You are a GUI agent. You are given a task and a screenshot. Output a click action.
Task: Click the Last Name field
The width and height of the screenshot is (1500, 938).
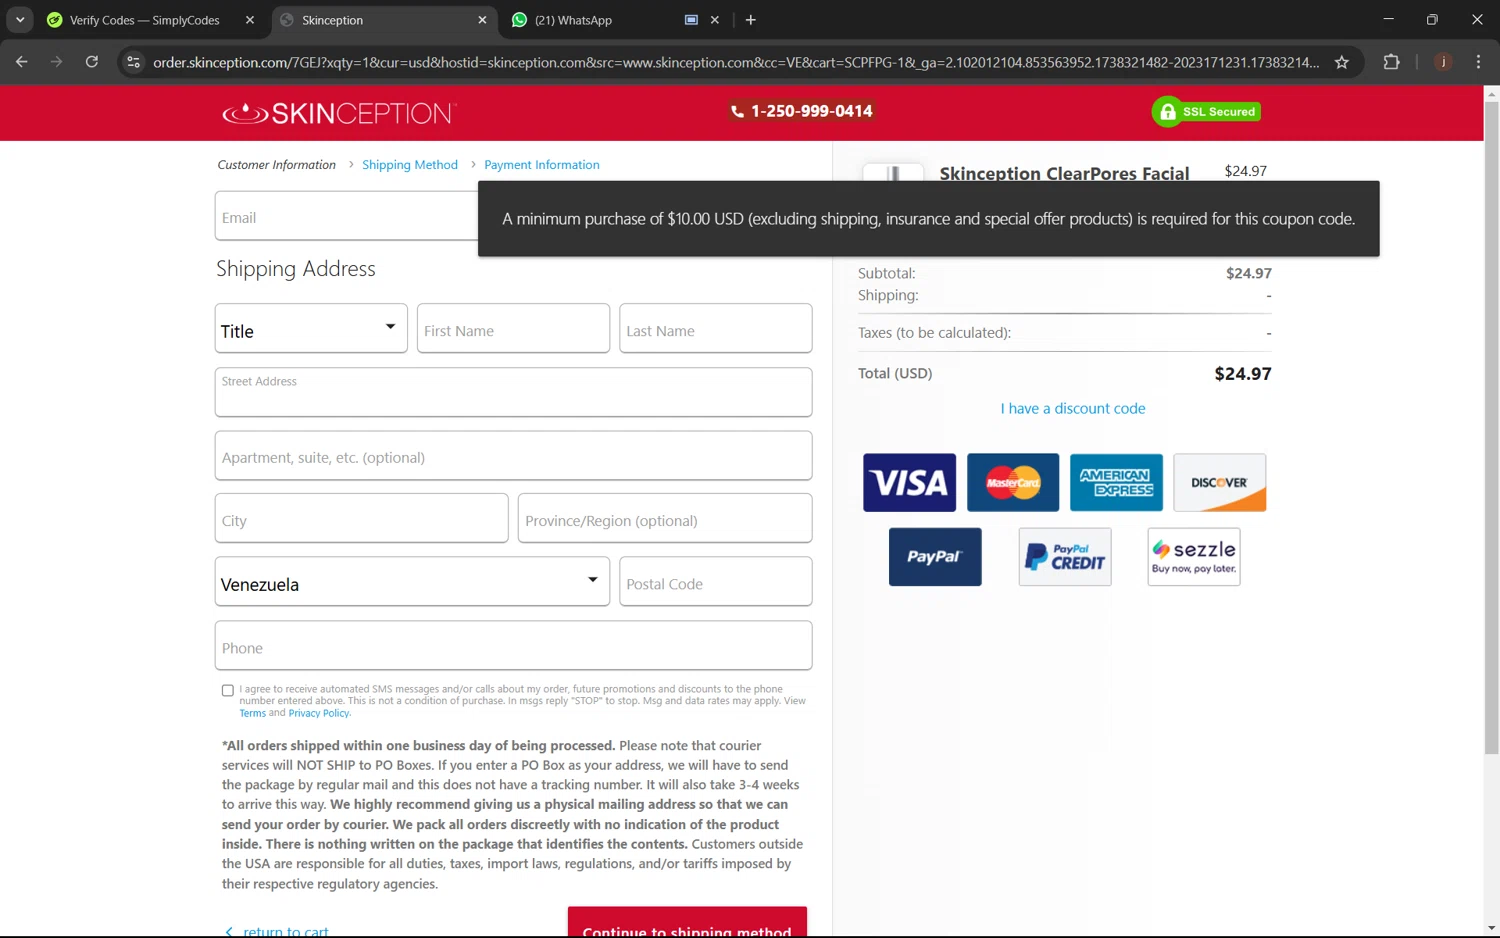click(x=716, y=329)
